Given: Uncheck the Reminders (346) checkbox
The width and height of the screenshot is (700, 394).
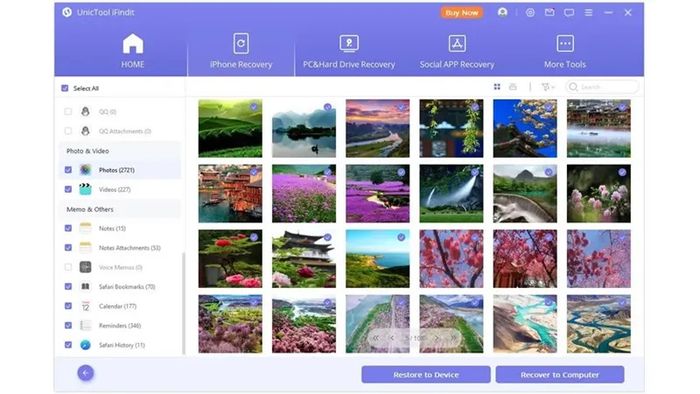Looking at the screenshot, I should pyautogui.click(x=68, y=325).
